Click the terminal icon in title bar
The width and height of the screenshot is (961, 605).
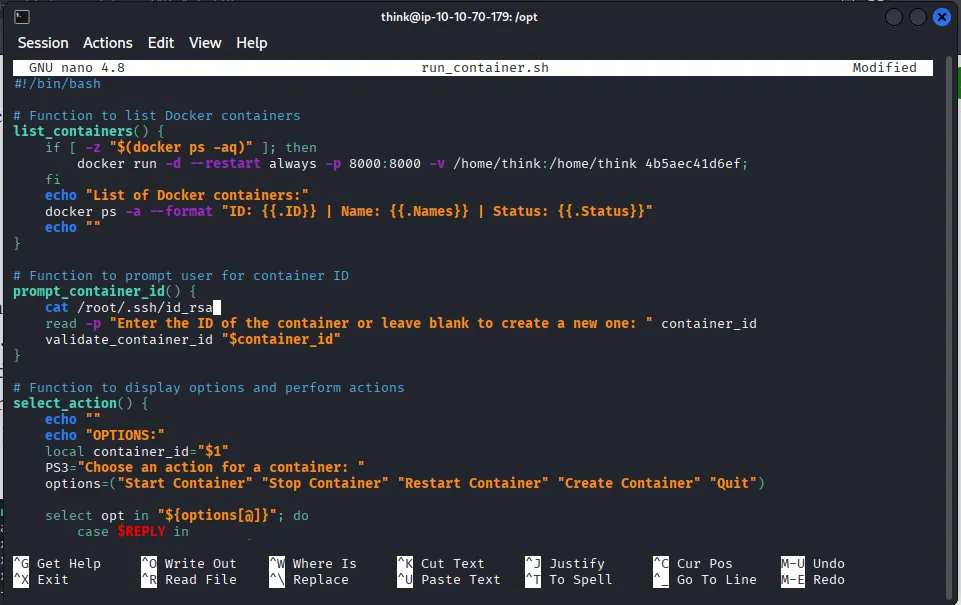pos(21,17)
